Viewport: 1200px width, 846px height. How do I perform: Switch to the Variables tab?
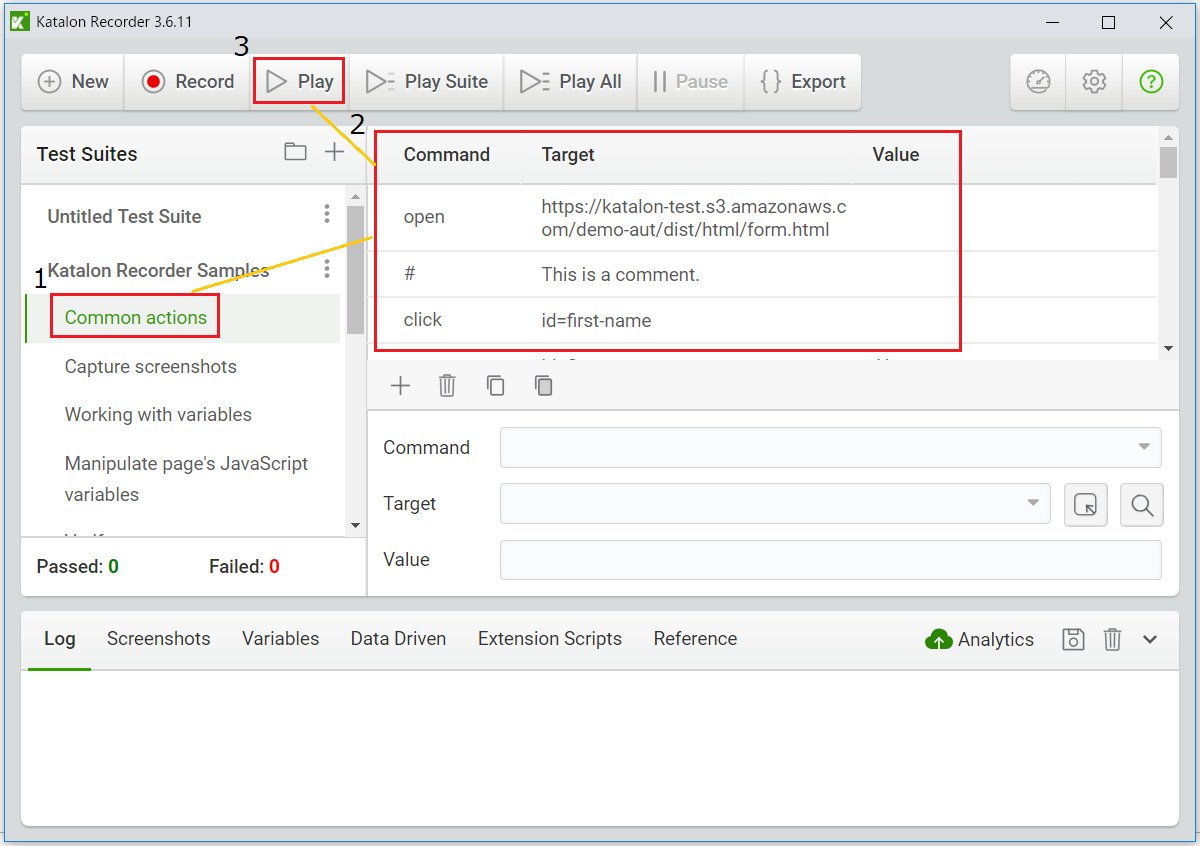[x=281, y=639]
